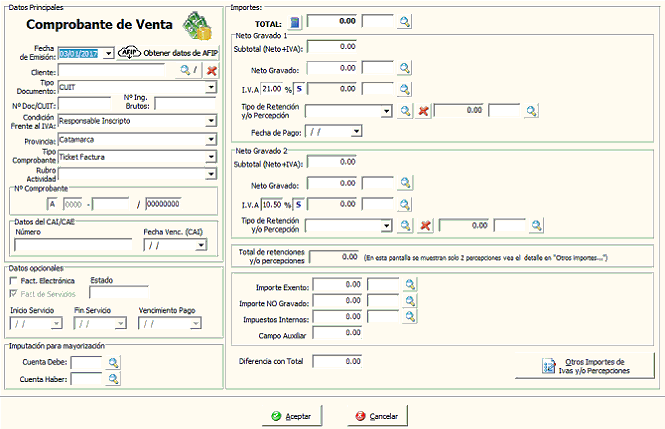Open the Fecha de Pago date dropdown

click(356, 131)
